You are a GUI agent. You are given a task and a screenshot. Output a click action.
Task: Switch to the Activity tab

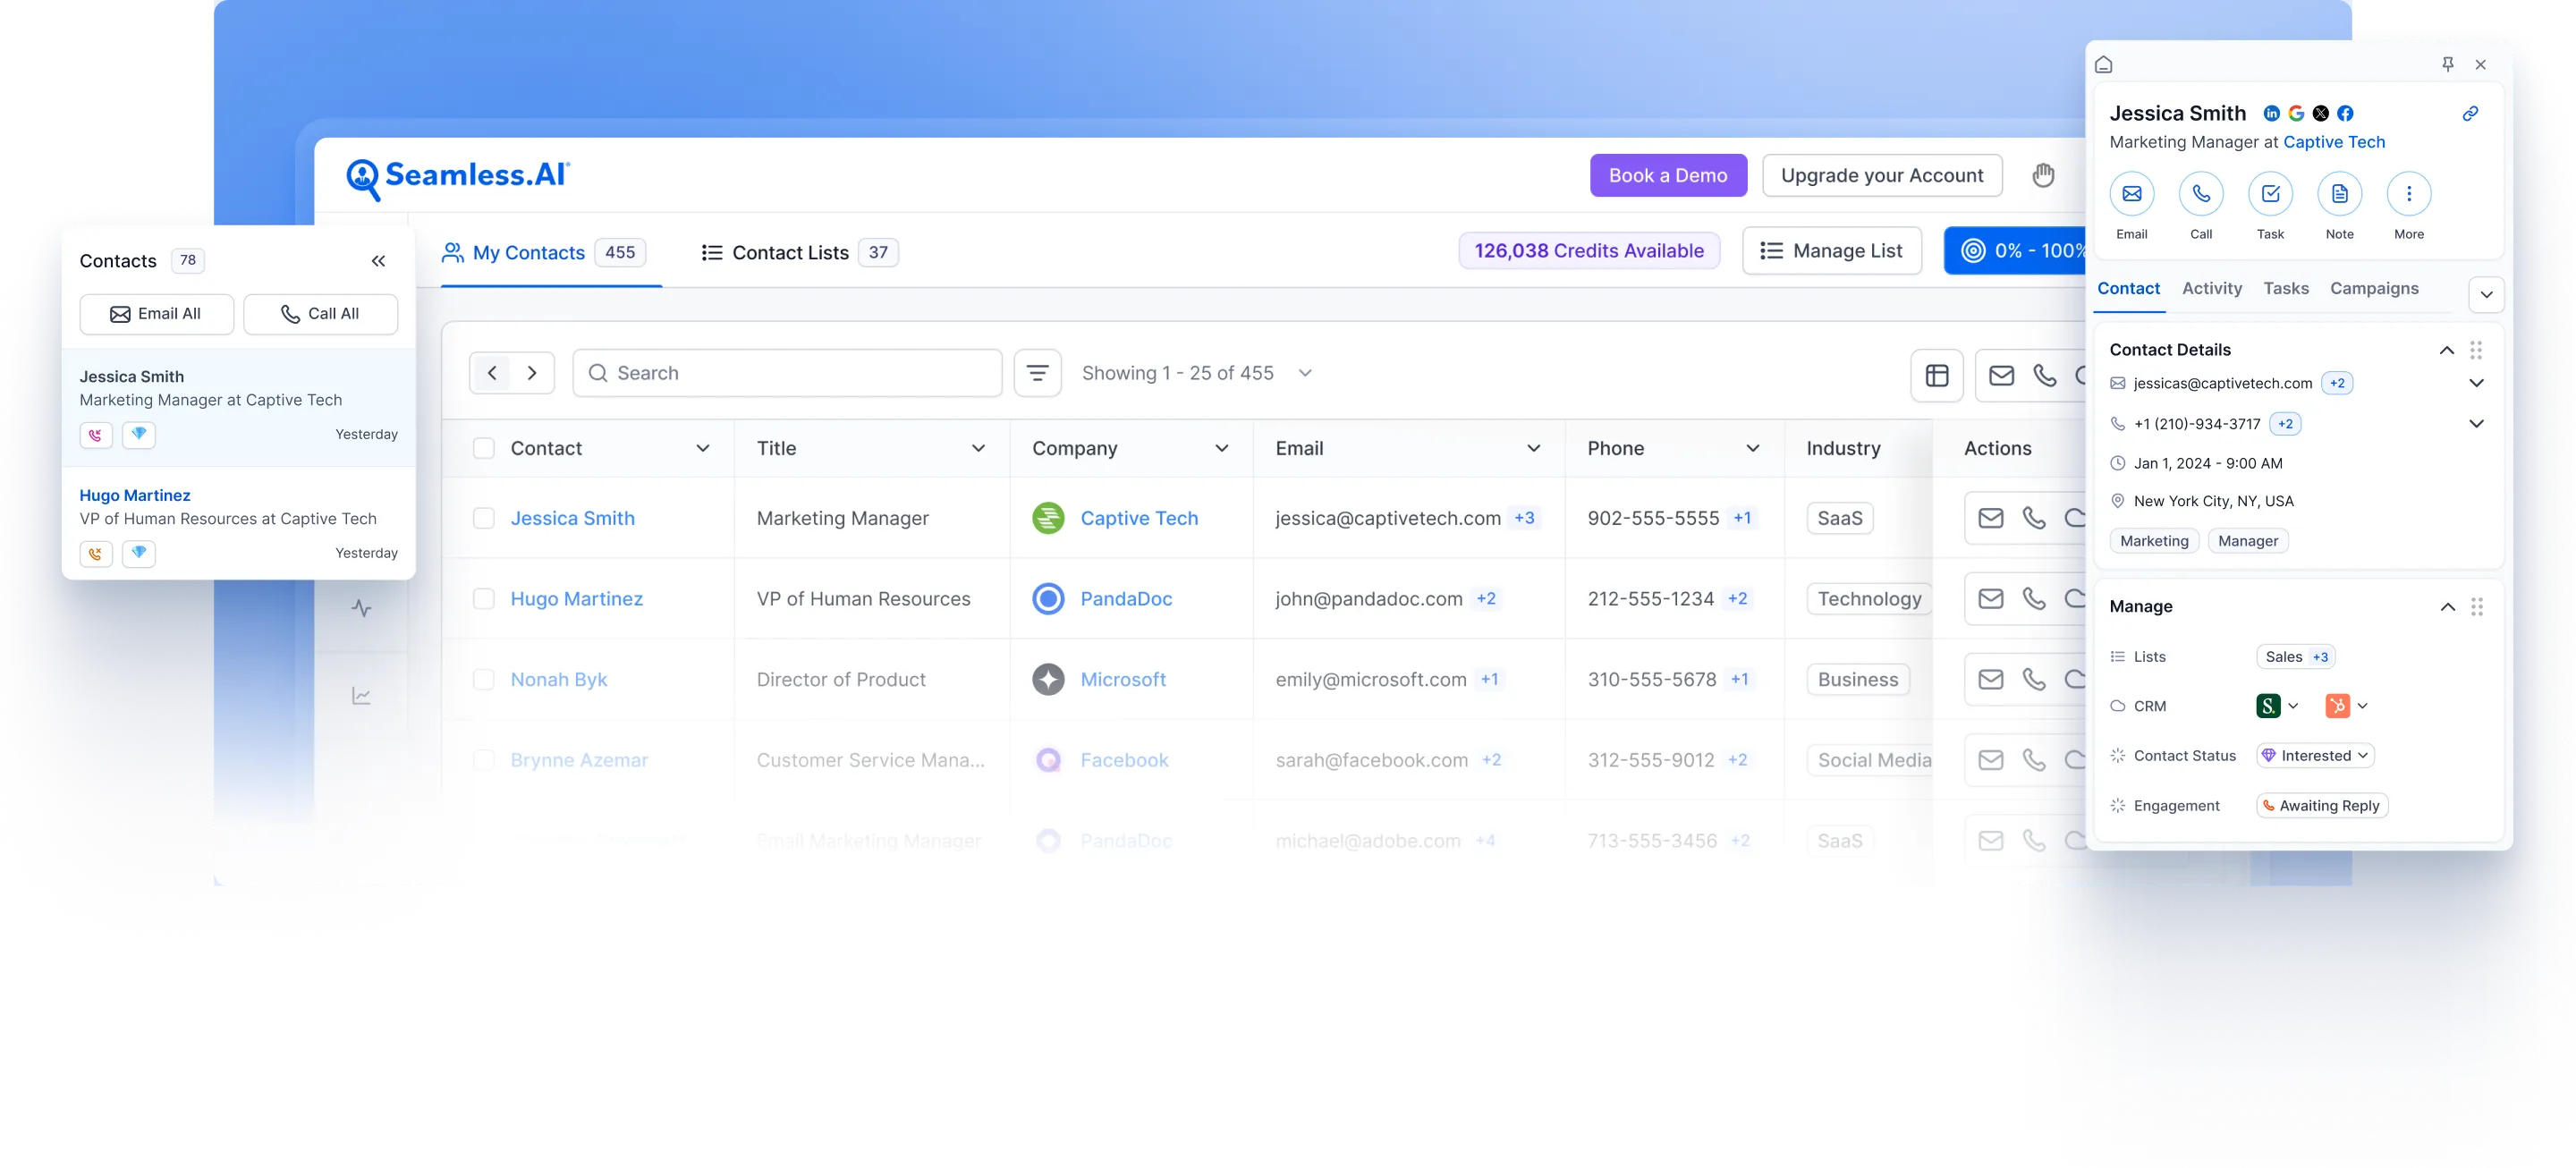[2211, 288]
